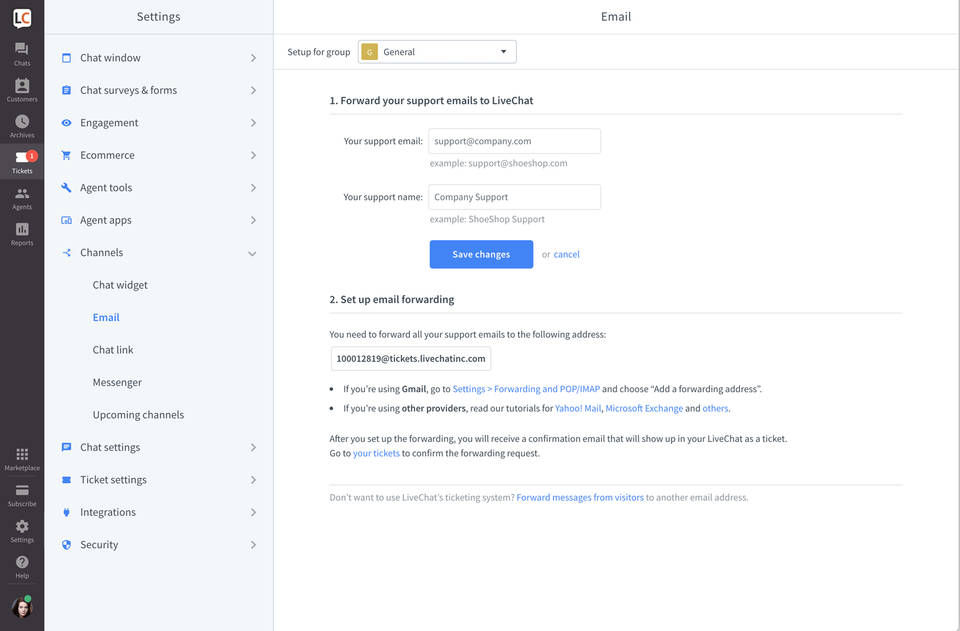Select Chat widget under Channels

coord(120,285)
